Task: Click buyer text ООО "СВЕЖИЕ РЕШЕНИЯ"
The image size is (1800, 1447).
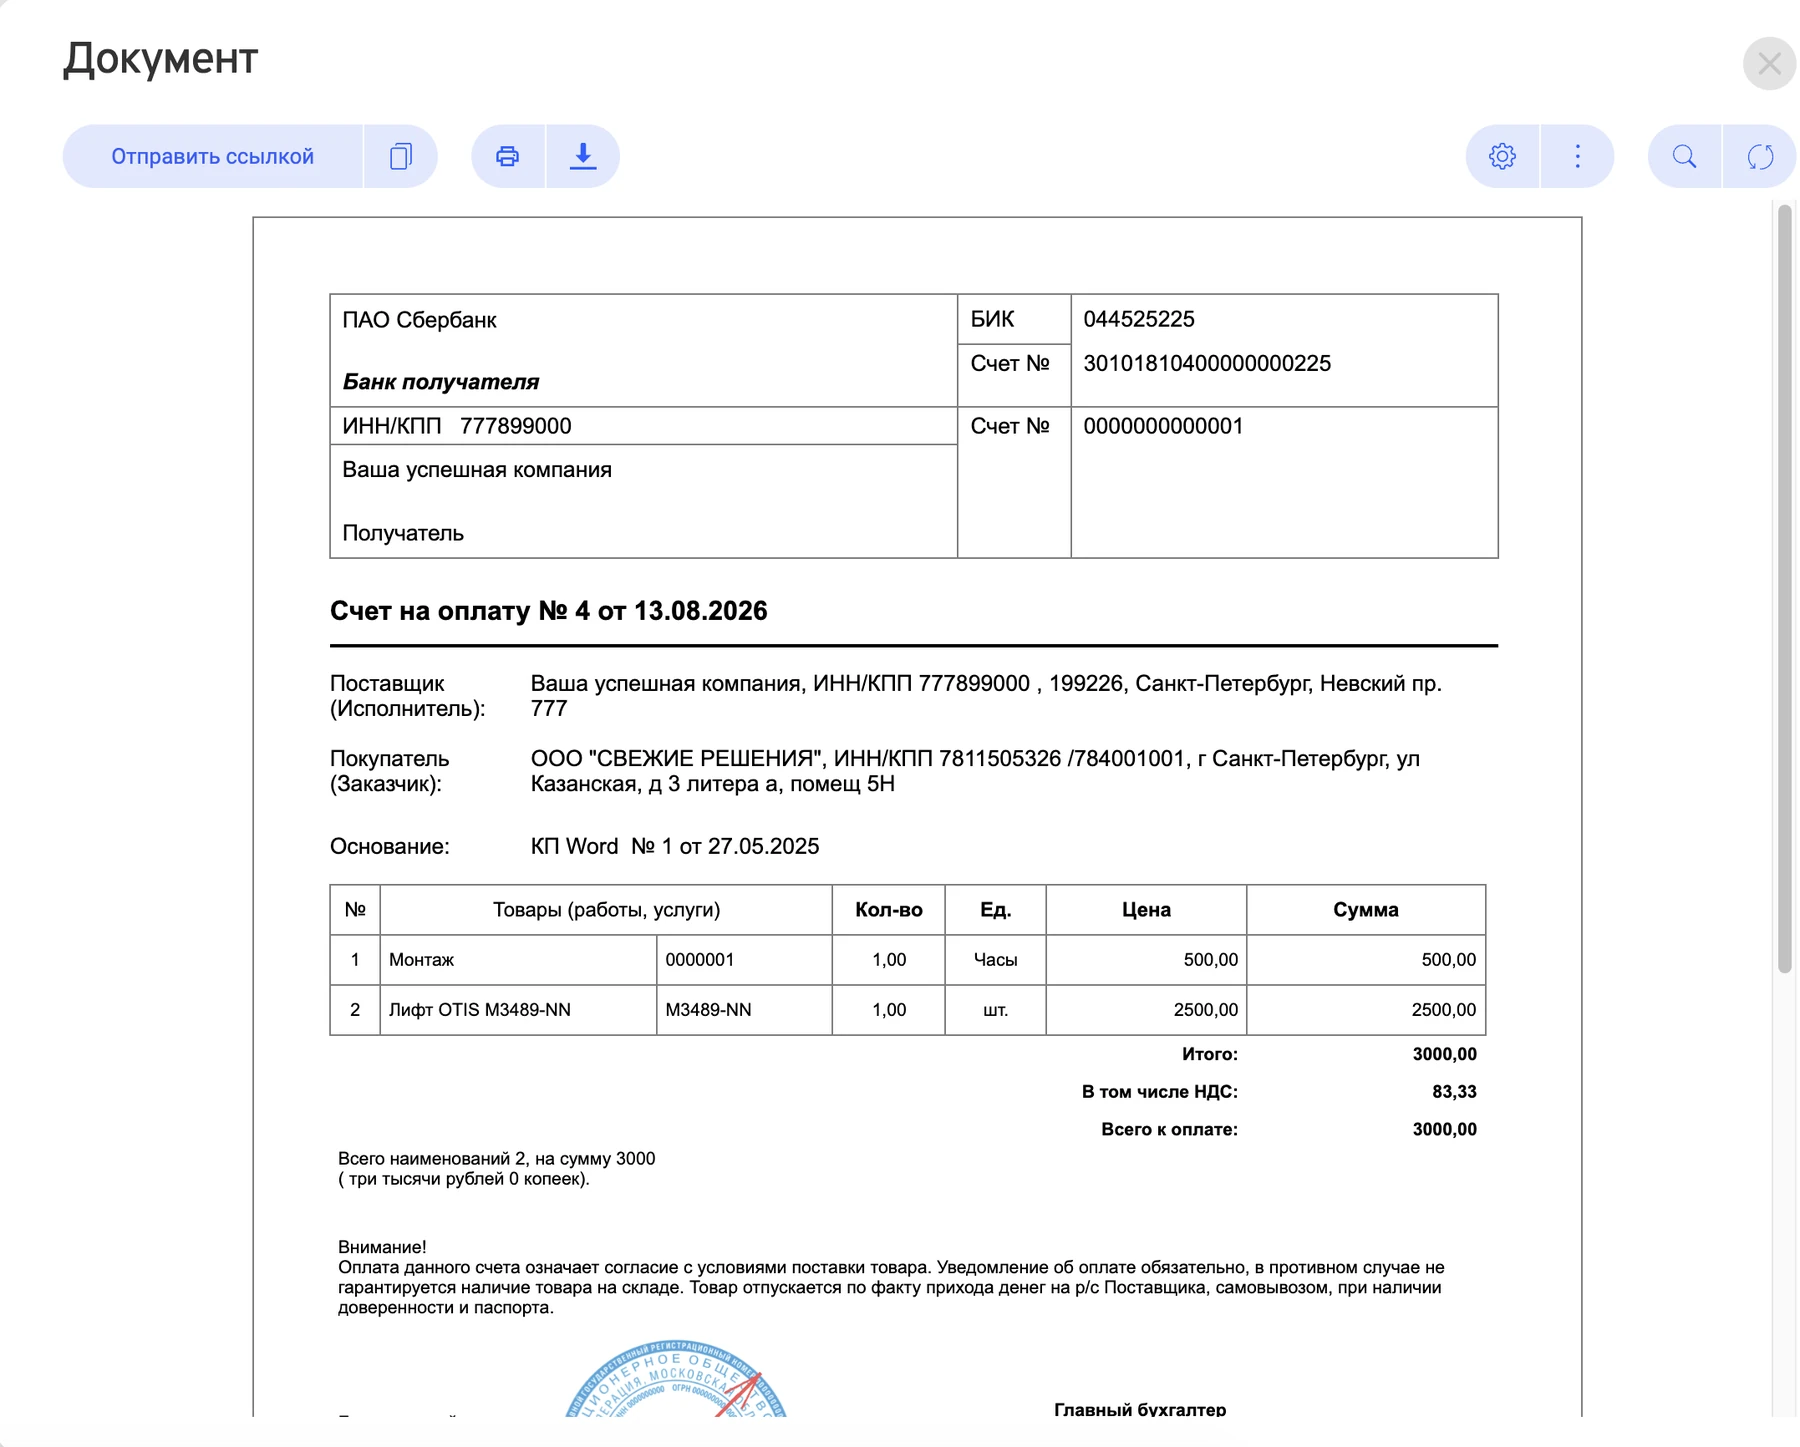Action: tap(677, 759)
